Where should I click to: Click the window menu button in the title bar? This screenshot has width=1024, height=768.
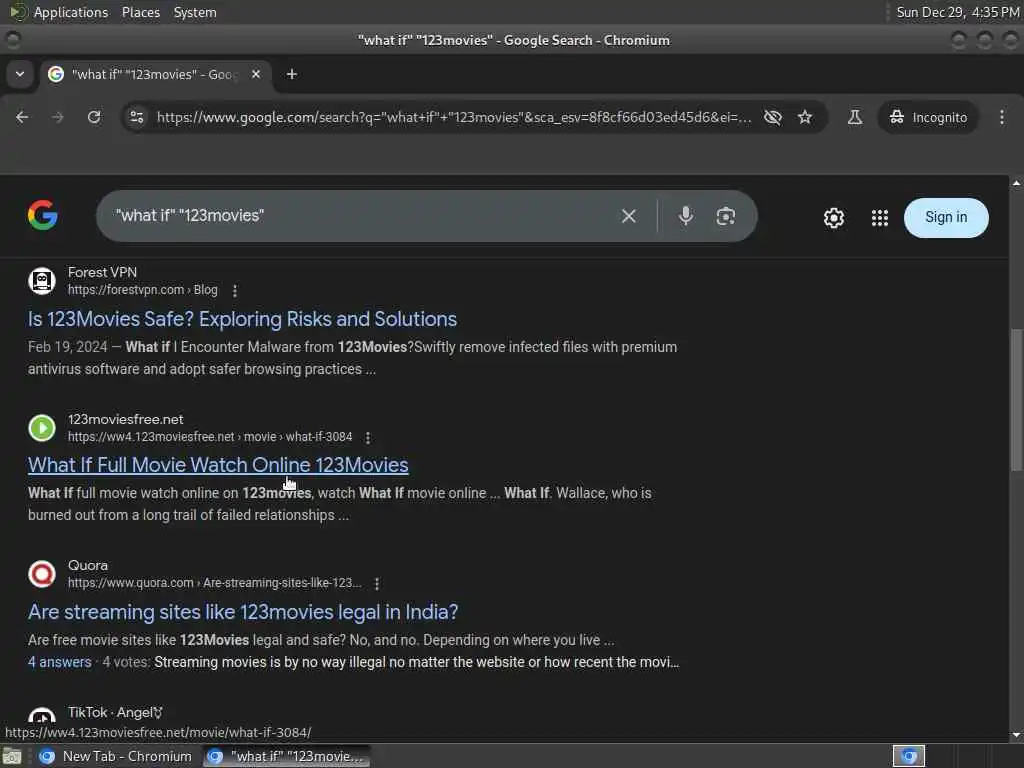[x=12, y=40]
